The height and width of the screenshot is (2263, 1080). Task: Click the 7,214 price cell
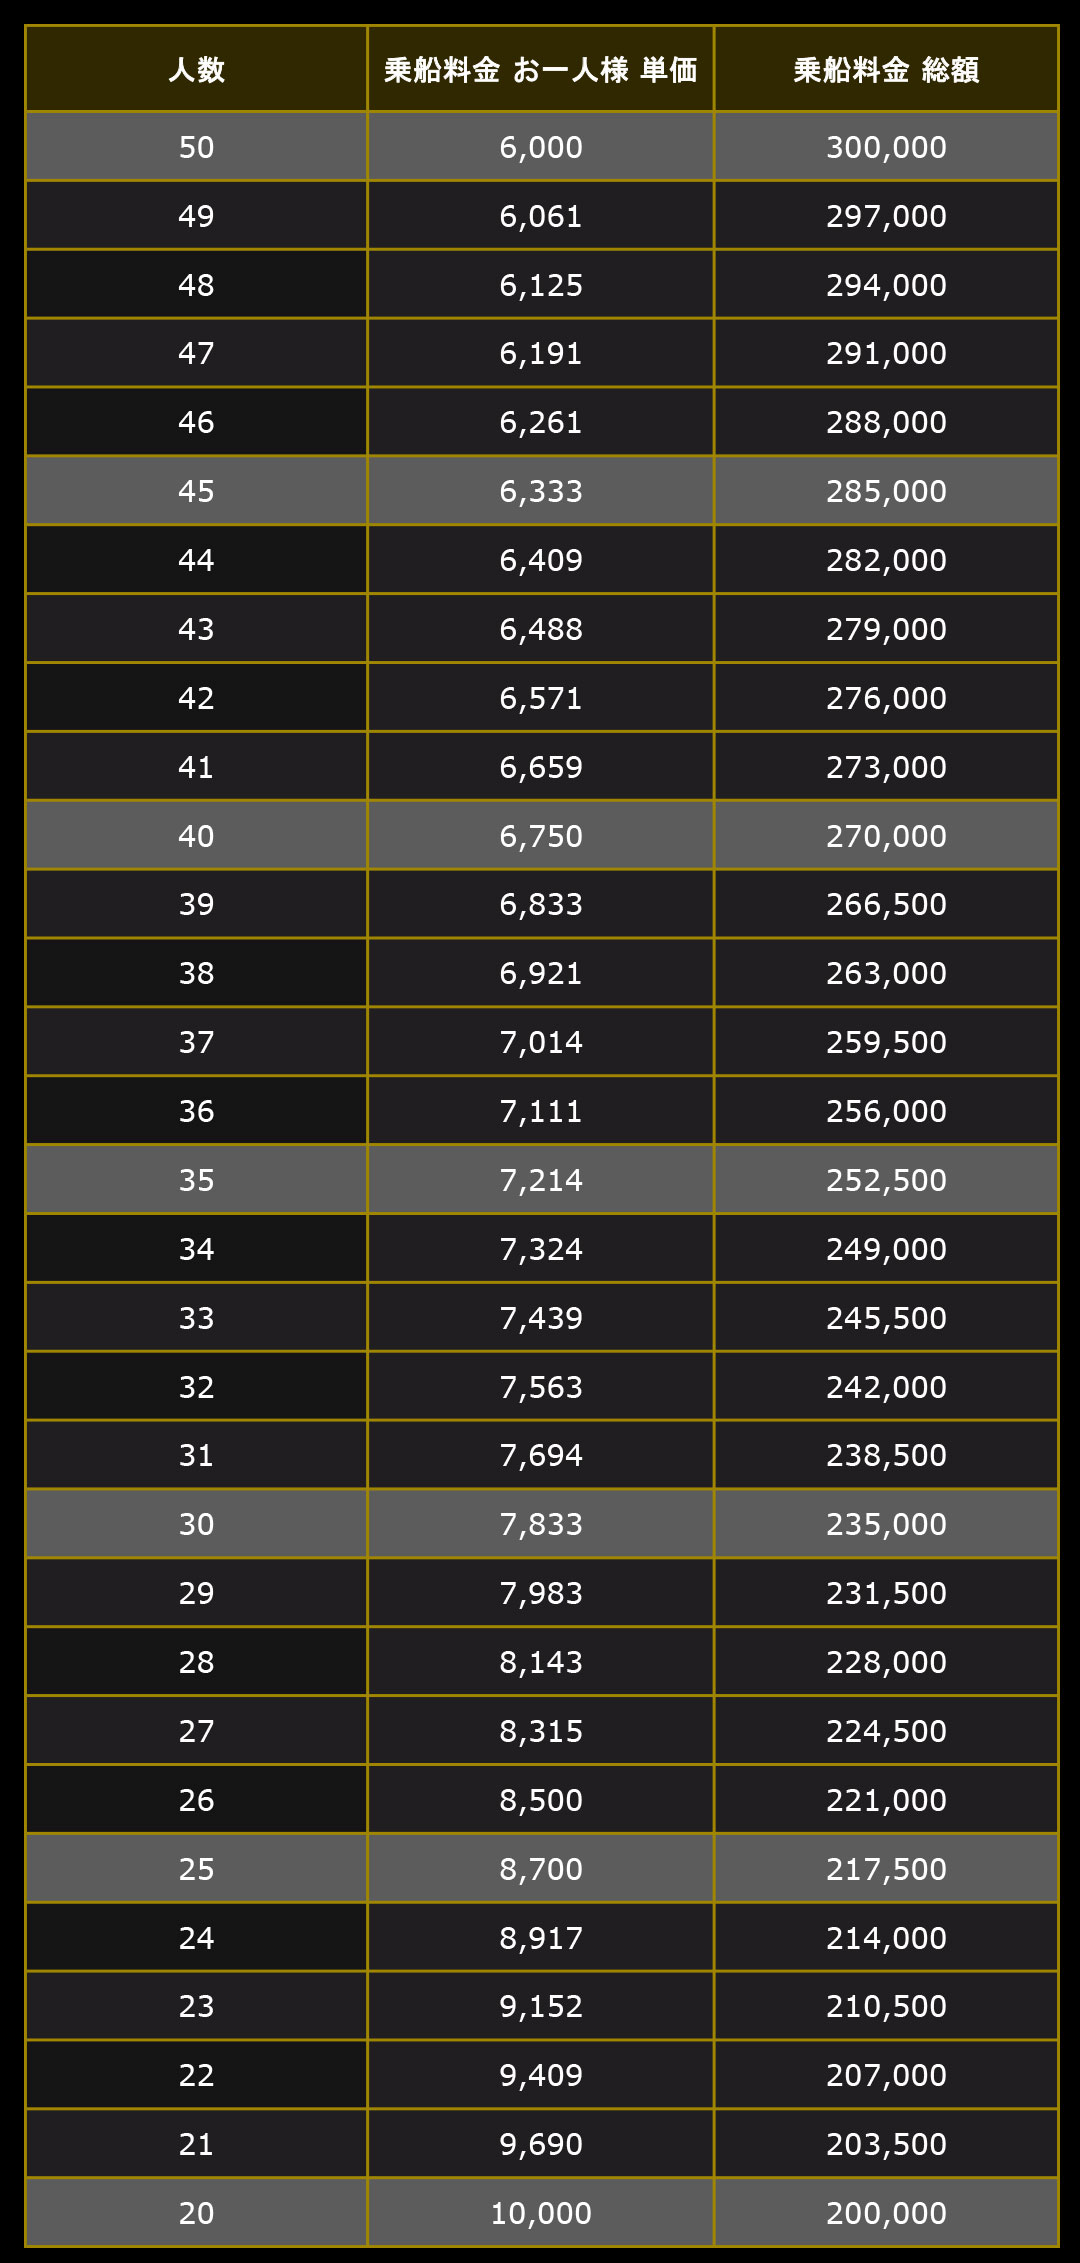[x=541, y=1180]
